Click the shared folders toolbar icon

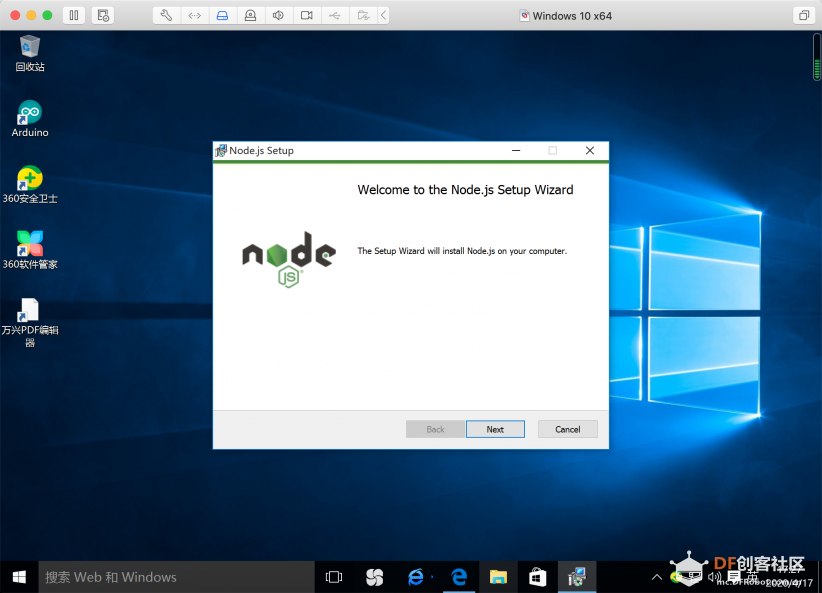(363, 15)
